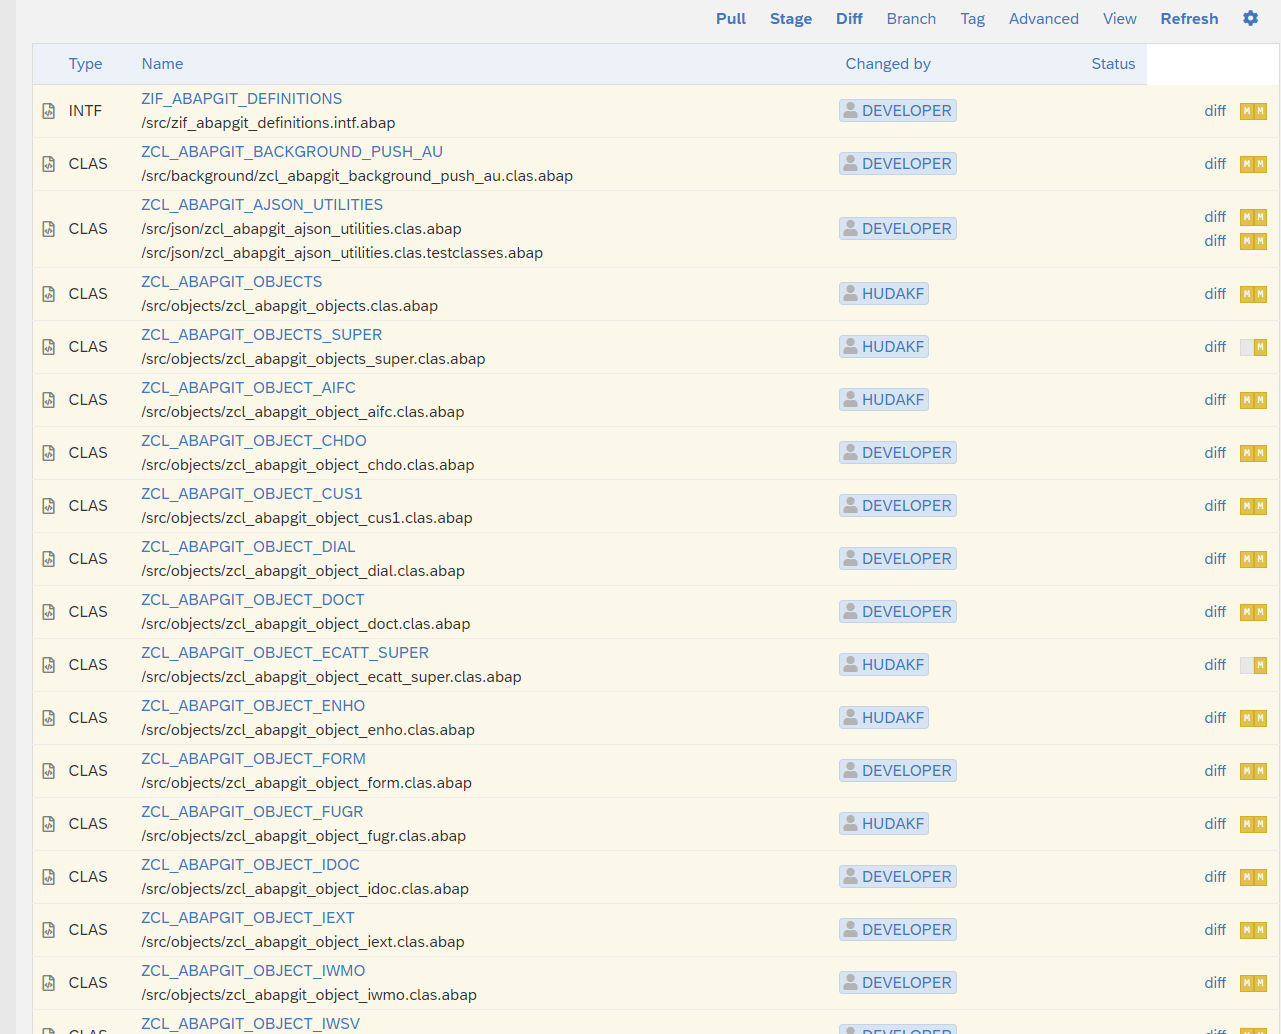Open the Stage menu item
The image size is (1281, 1034).
[x=791, y=18]
